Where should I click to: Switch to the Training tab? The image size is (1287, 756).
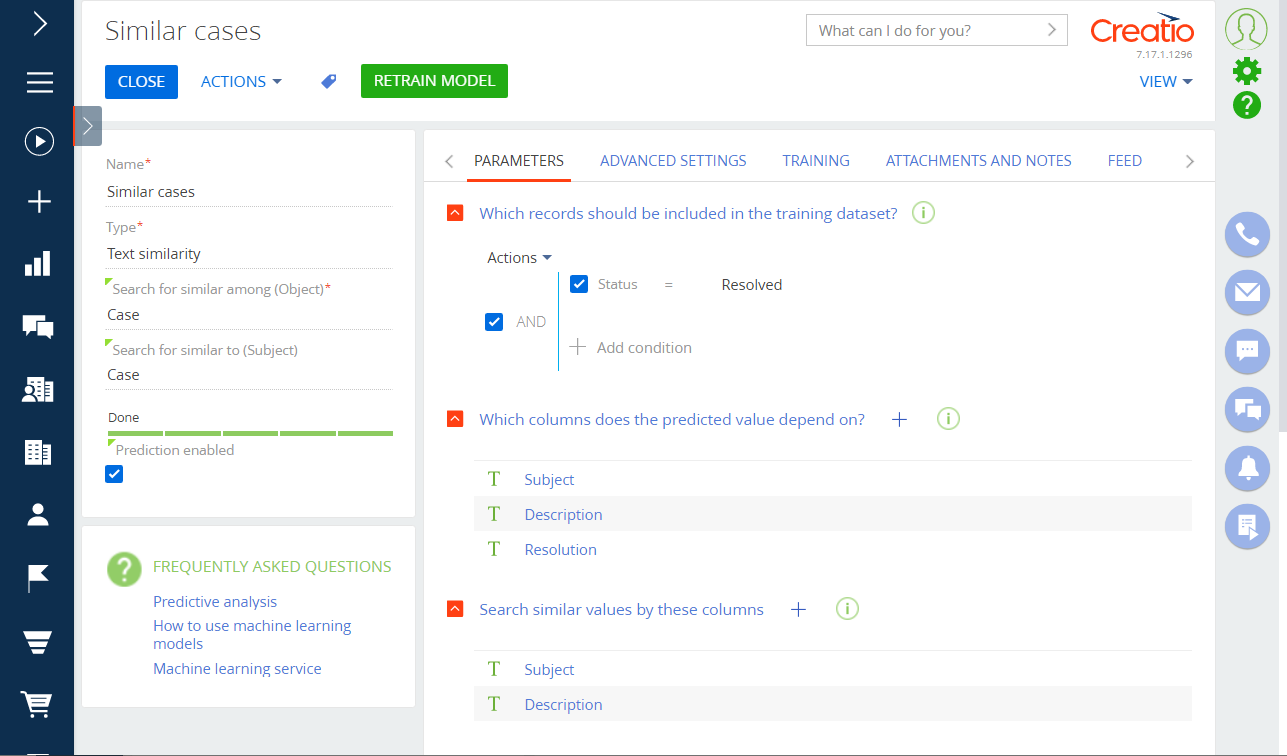tap(816, 161)
